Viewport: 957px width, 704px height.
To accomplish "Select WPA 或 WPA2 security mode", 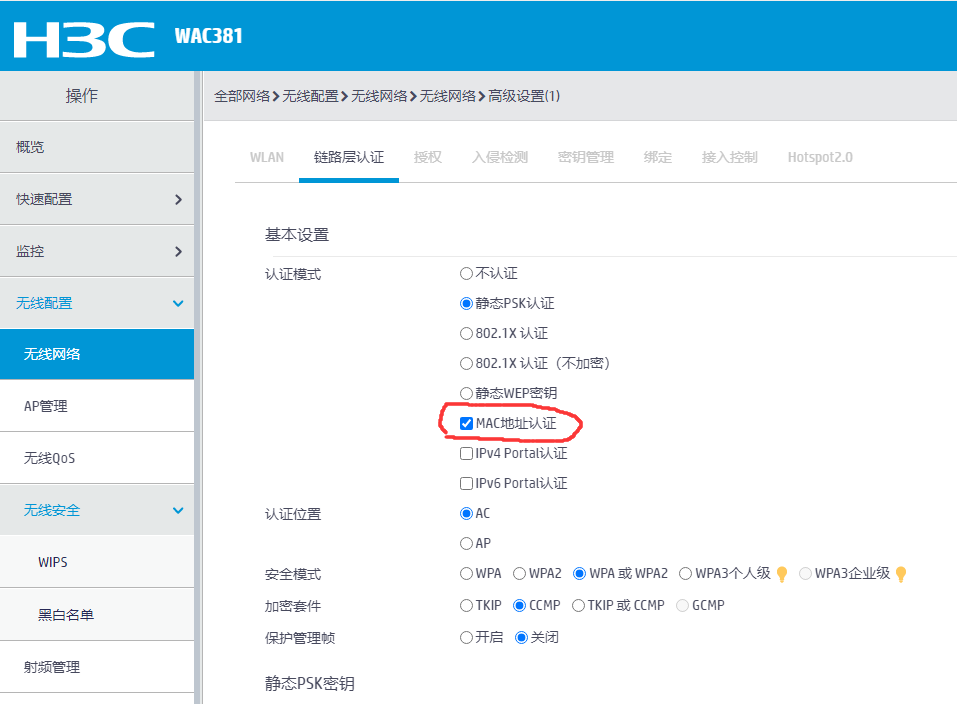I will [580, 573].
